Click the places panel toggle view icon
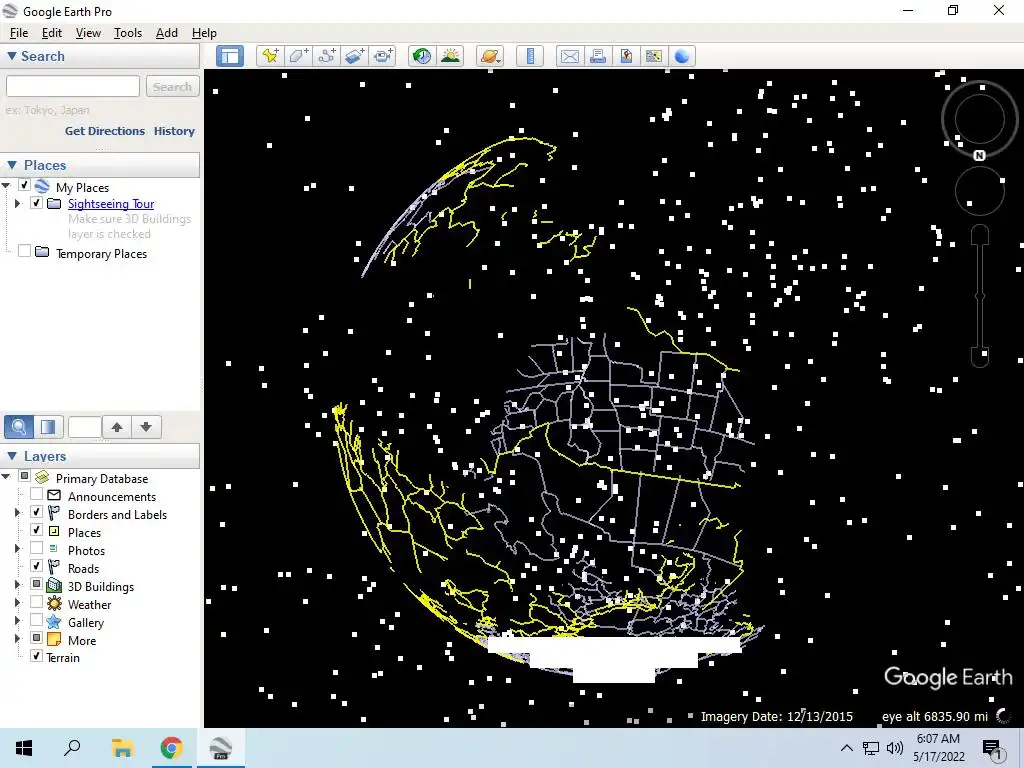Viewport: 1024px width, 768px height. 48,427
